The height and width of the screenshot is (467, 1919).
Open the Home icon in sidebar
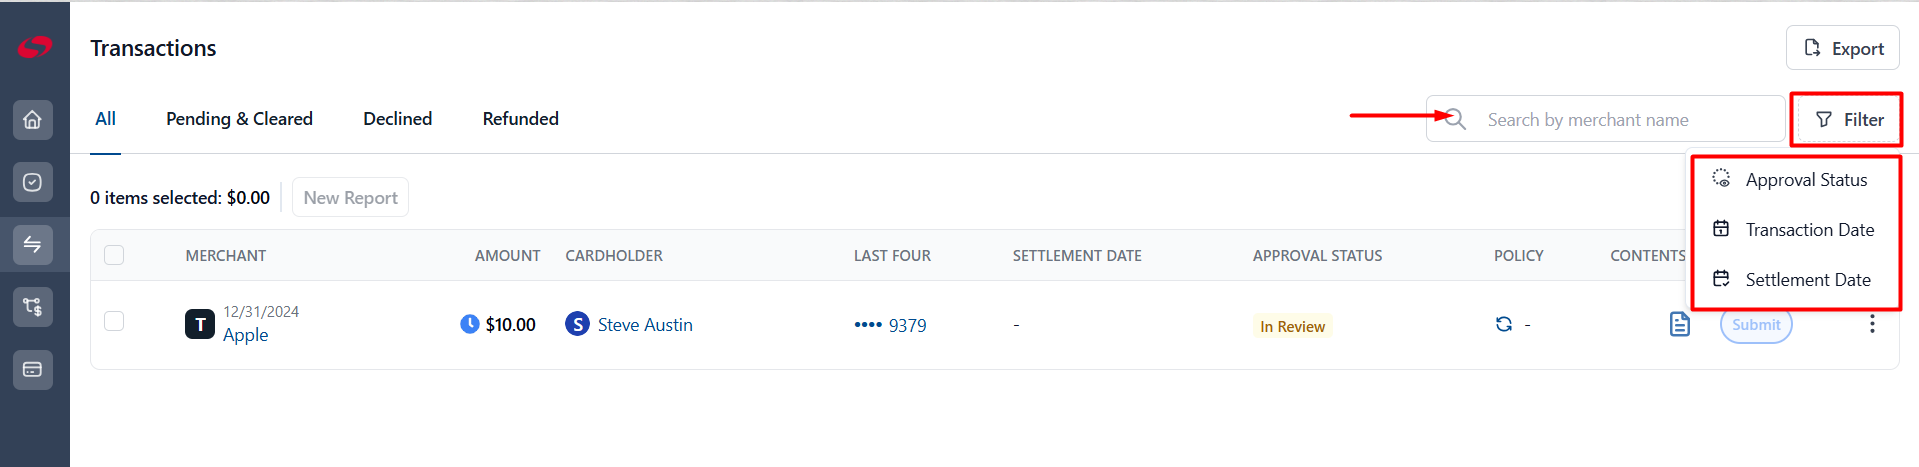pyautogui.click(x=33, y=120)
